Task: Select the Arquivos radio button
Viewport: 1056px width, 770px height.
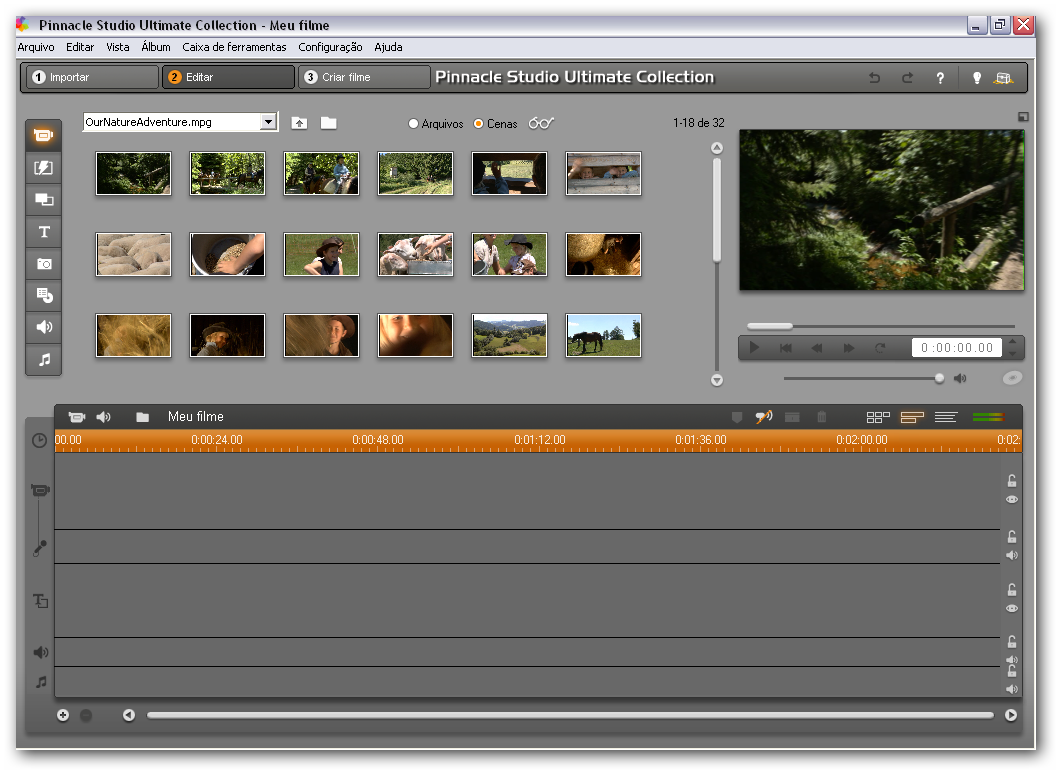Action: tap(413, 123)
